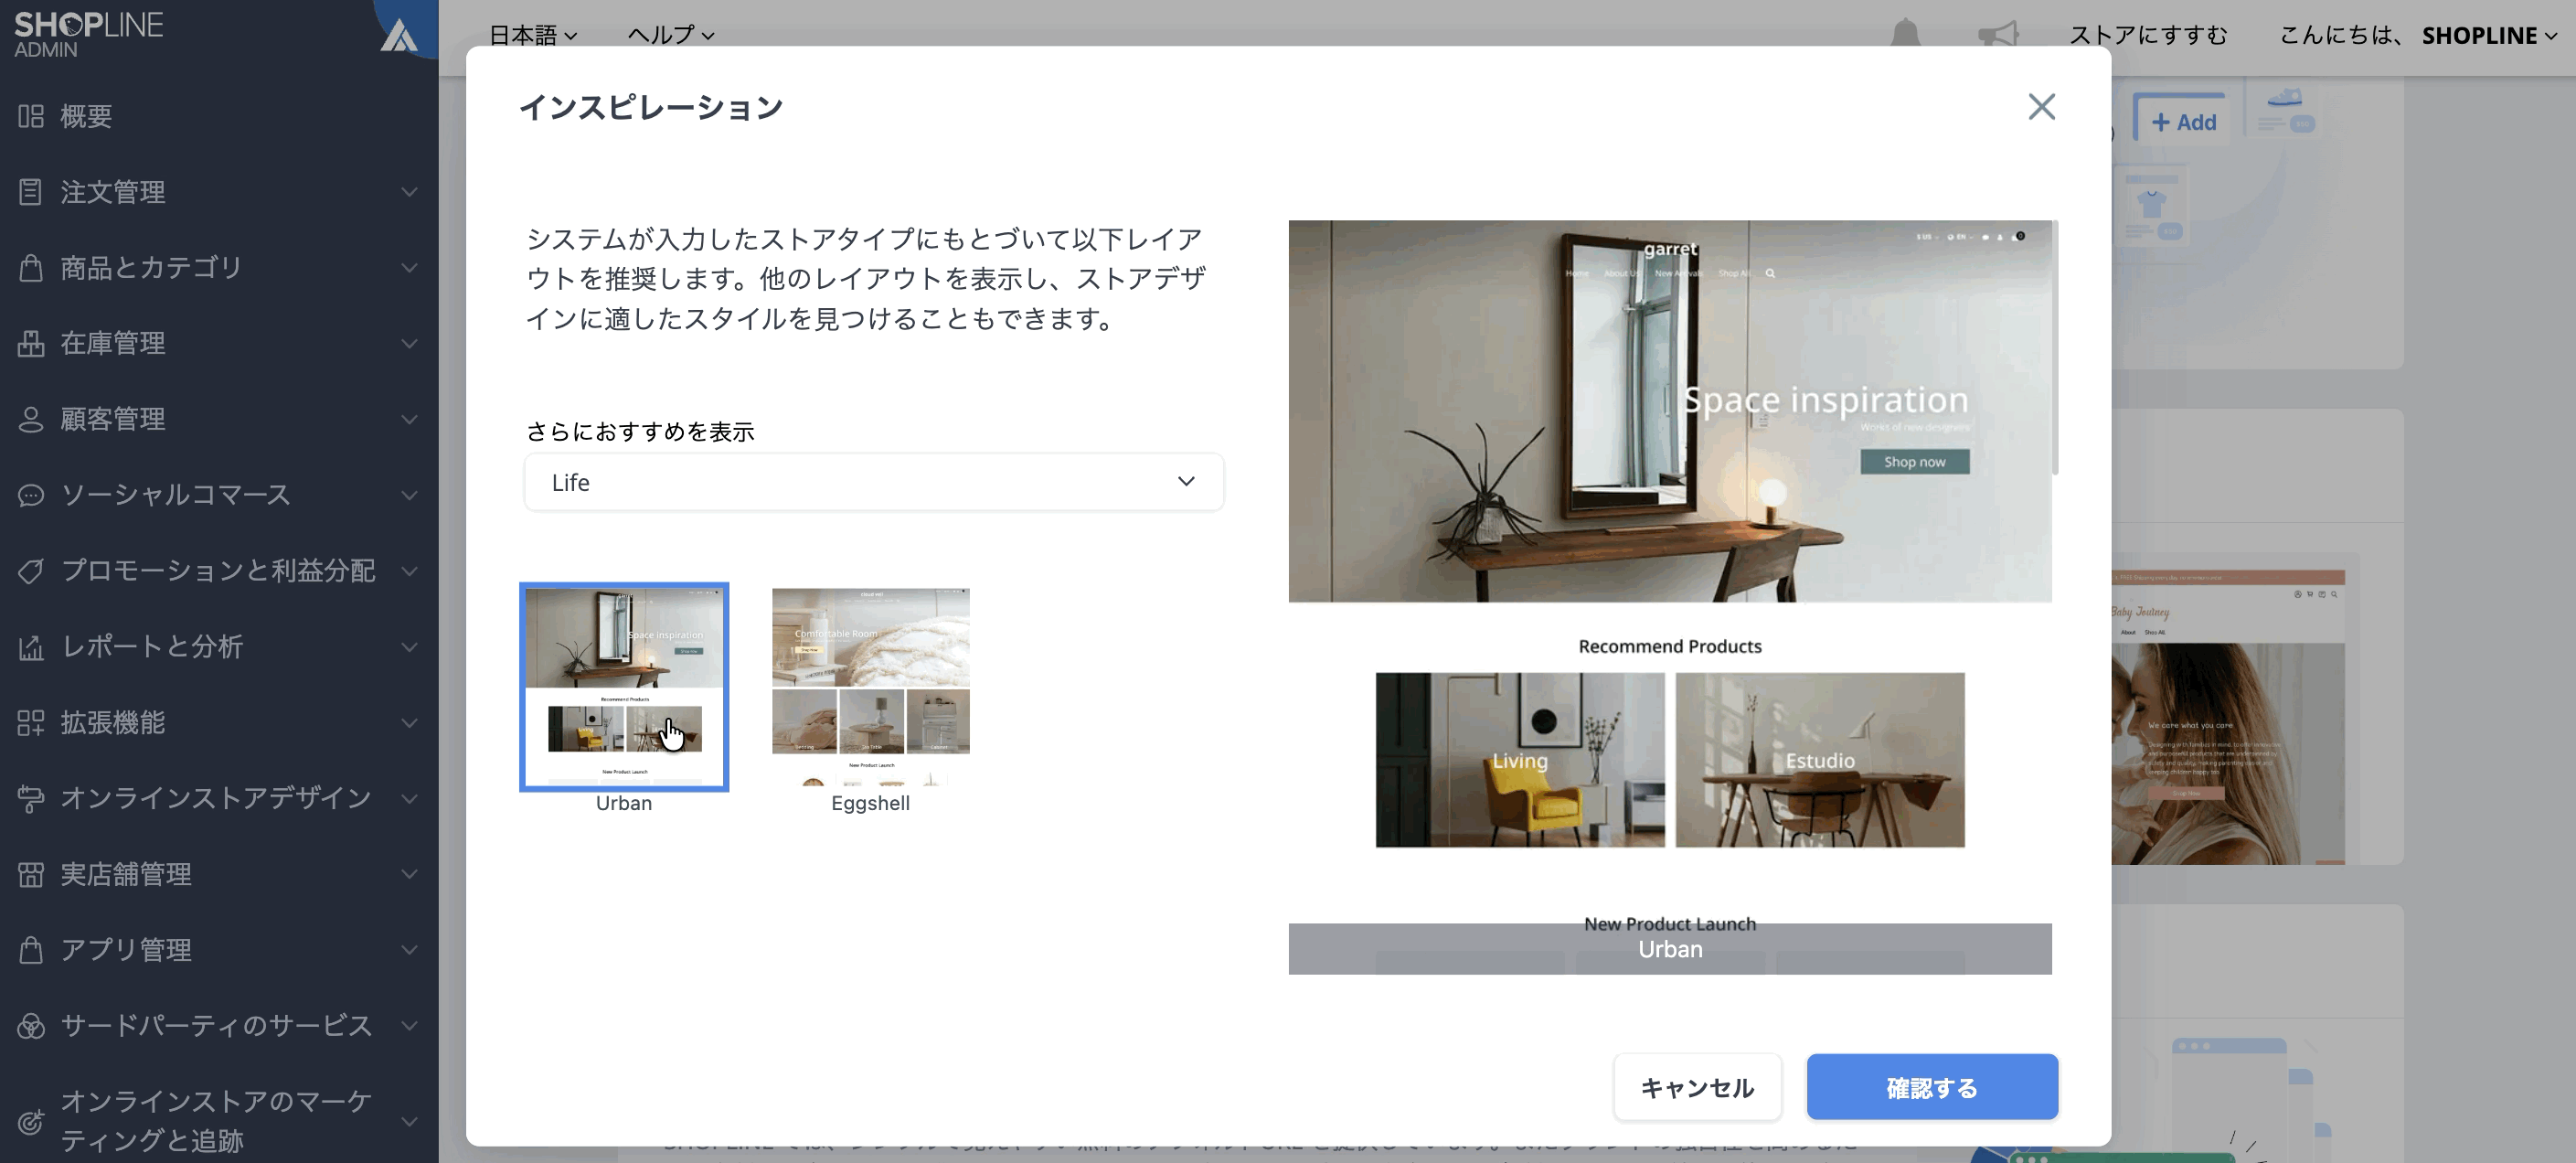Click the ソーシャルコマース chat bubble icon
The image size is (2576, 1163).
31,495
